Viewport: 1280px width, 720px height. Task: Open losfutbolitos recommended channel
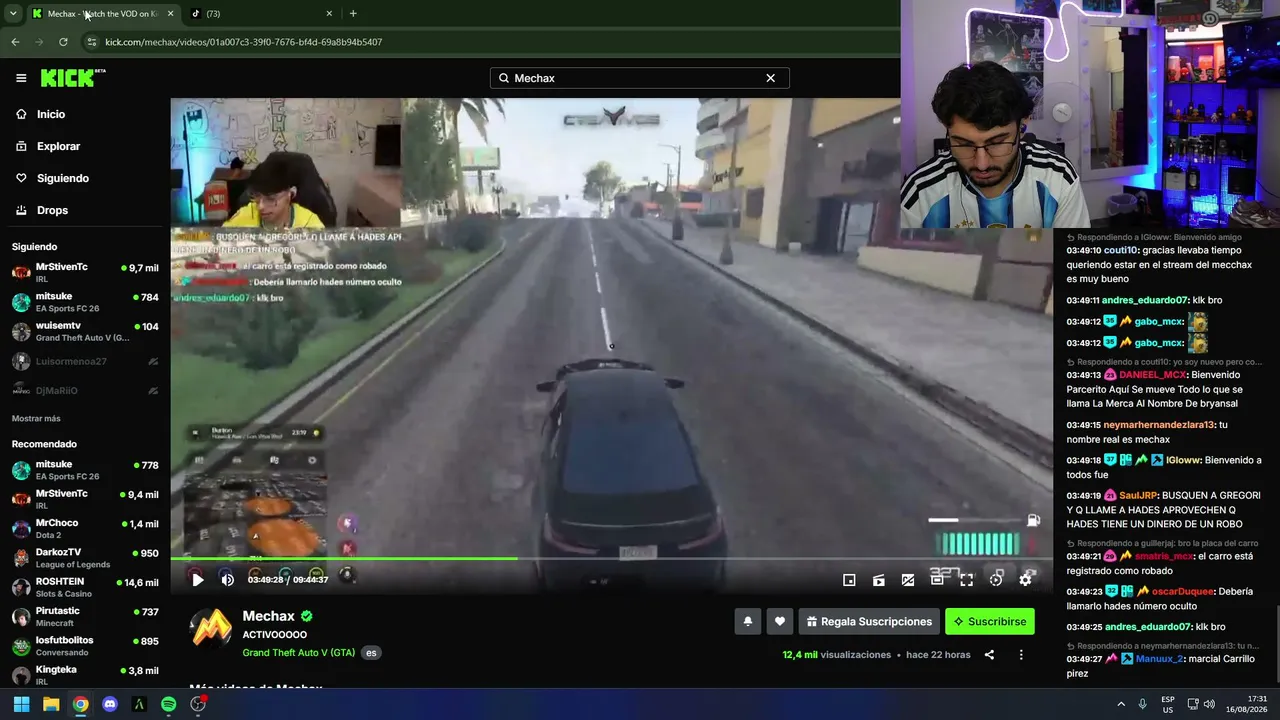[x=85, y=646]
